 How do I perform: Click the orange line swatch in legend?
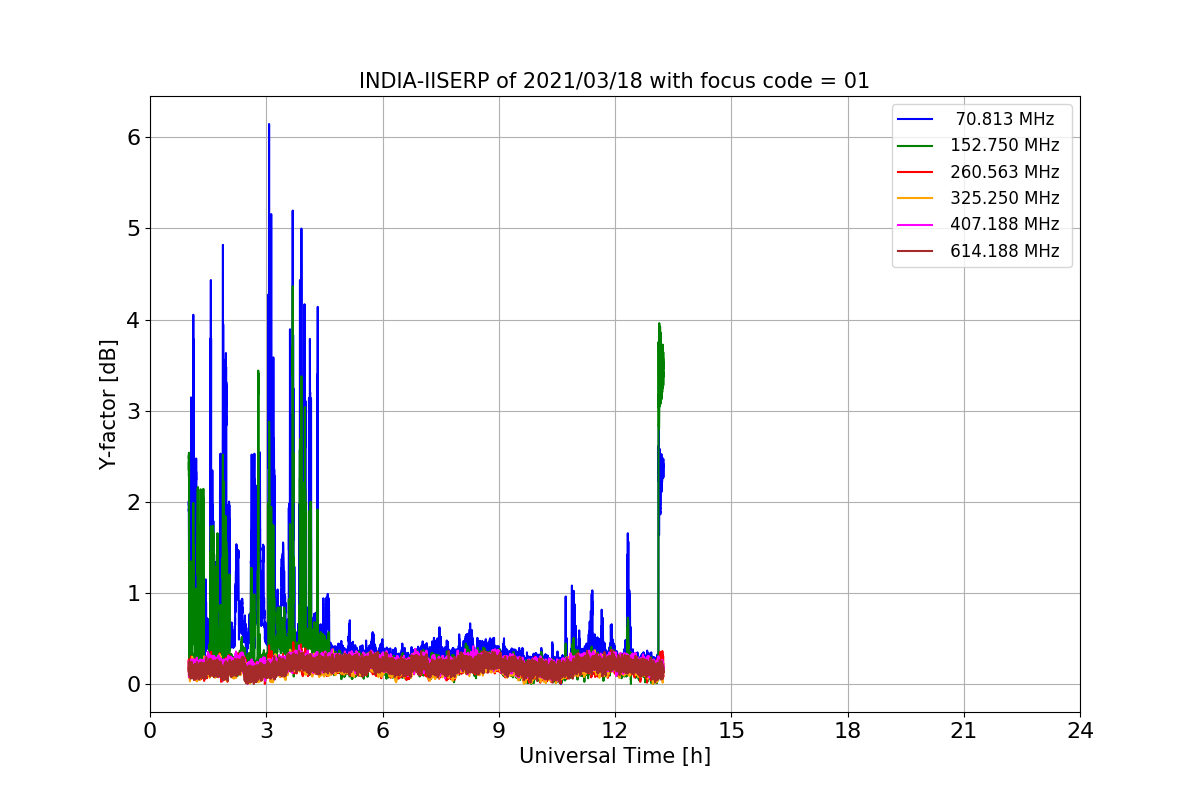[916, 198]
